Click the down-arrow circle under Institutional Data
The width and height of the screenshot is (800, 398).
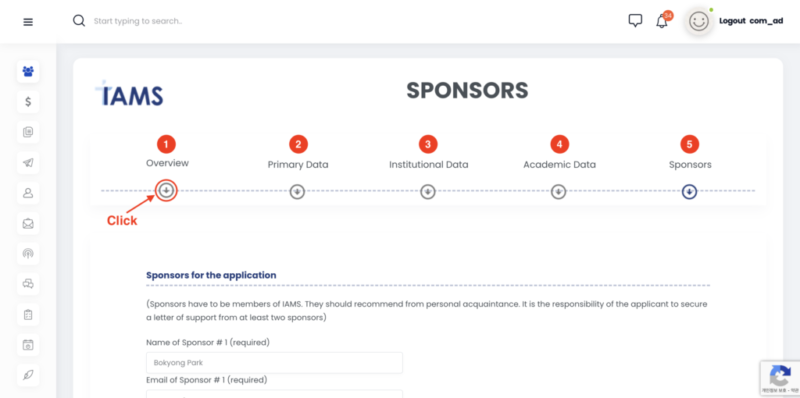[428, 192]
